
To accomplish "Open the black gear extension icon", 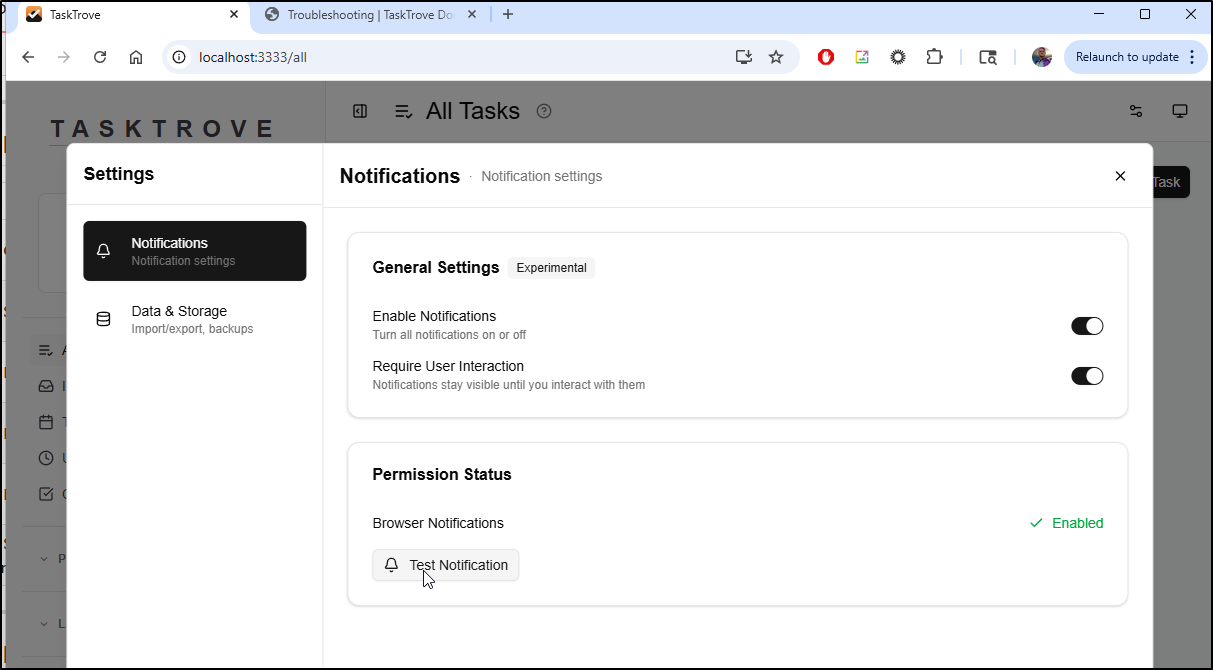I will coord(898,57).
